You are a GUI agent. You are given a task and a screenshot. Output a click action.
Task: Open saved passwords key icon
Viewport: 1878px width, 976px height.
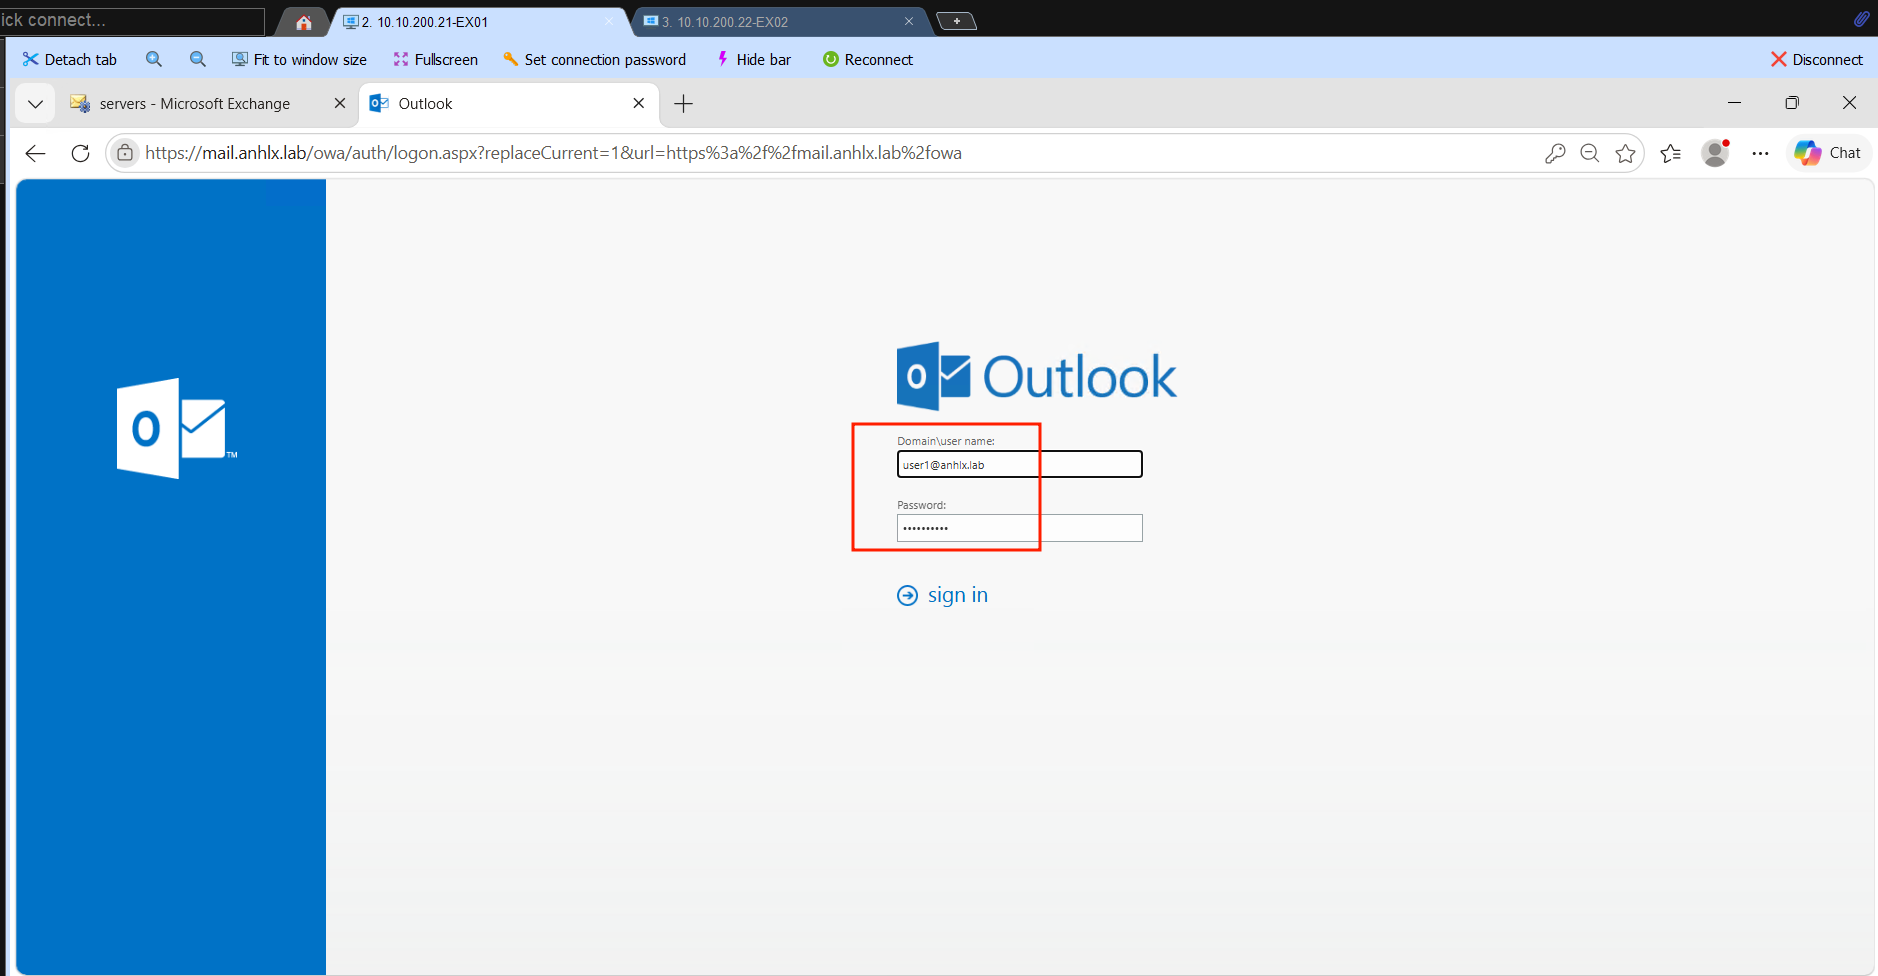click(1554, 153)
